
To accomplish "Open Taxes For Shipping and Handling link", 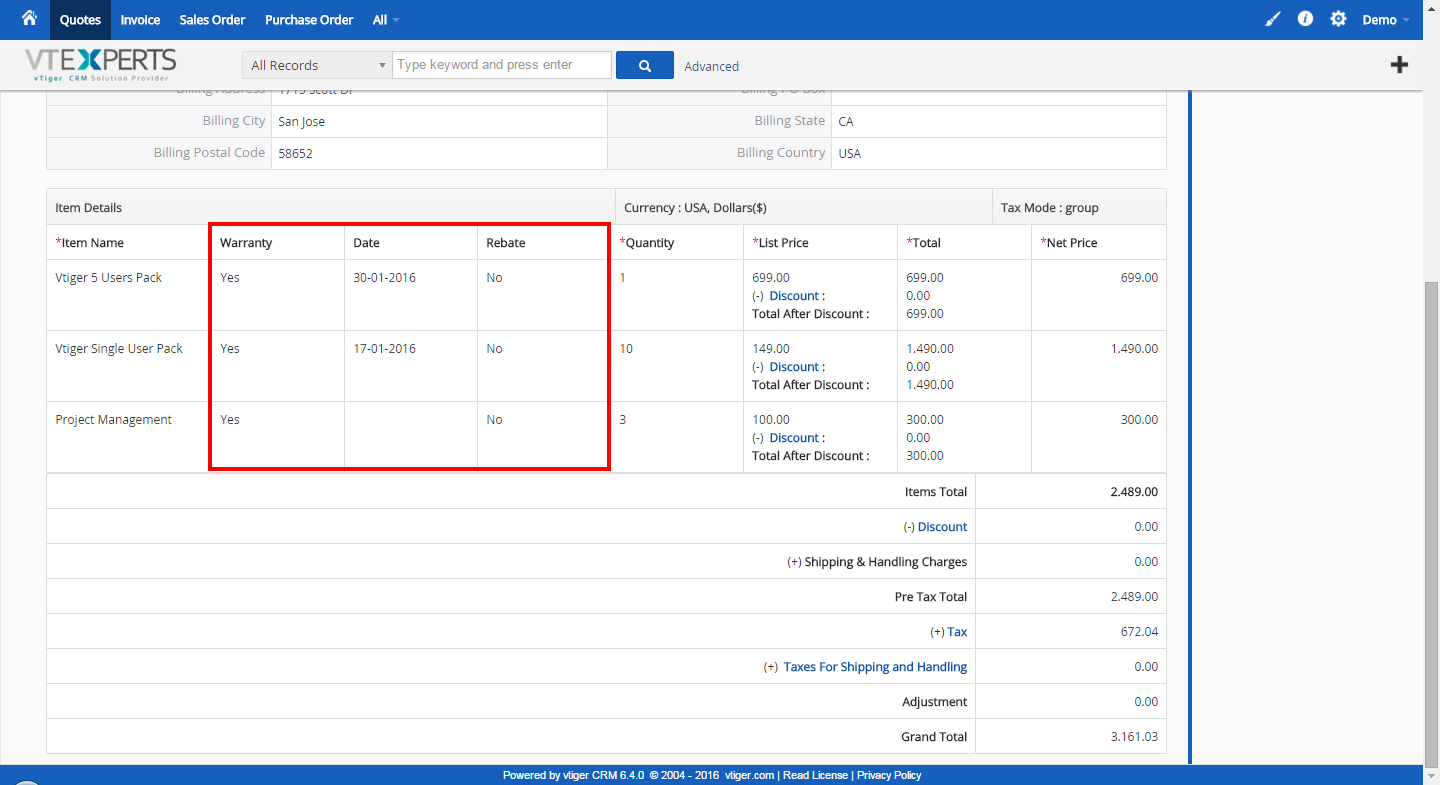I will [x=875, y=667].
